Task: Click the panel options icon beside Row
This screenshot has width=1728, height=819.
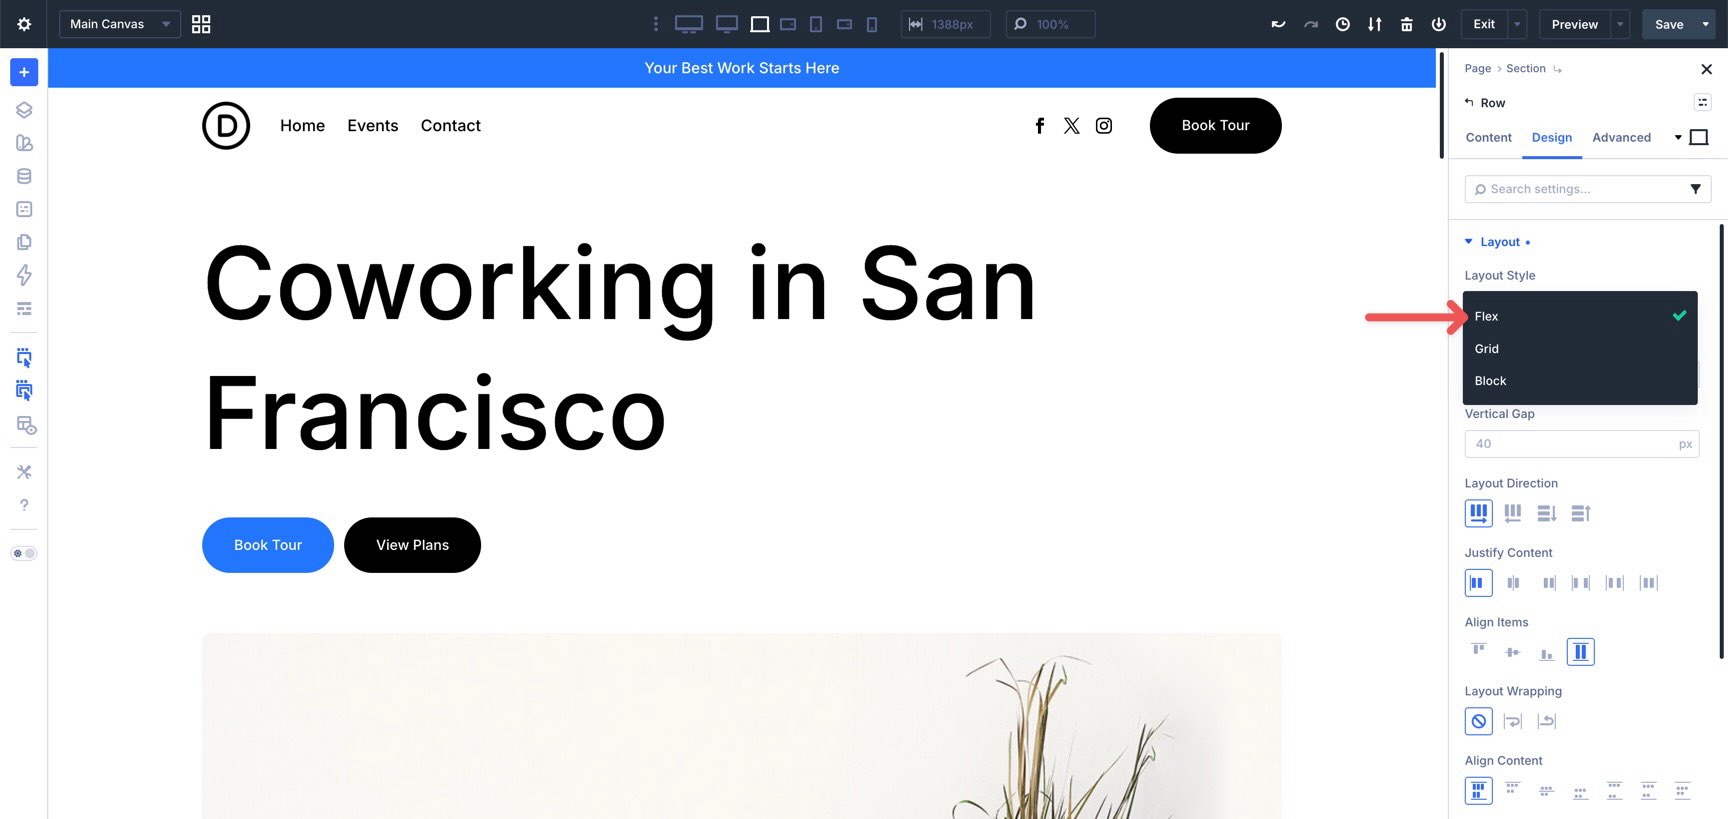Action: (x=1703, y=102)
